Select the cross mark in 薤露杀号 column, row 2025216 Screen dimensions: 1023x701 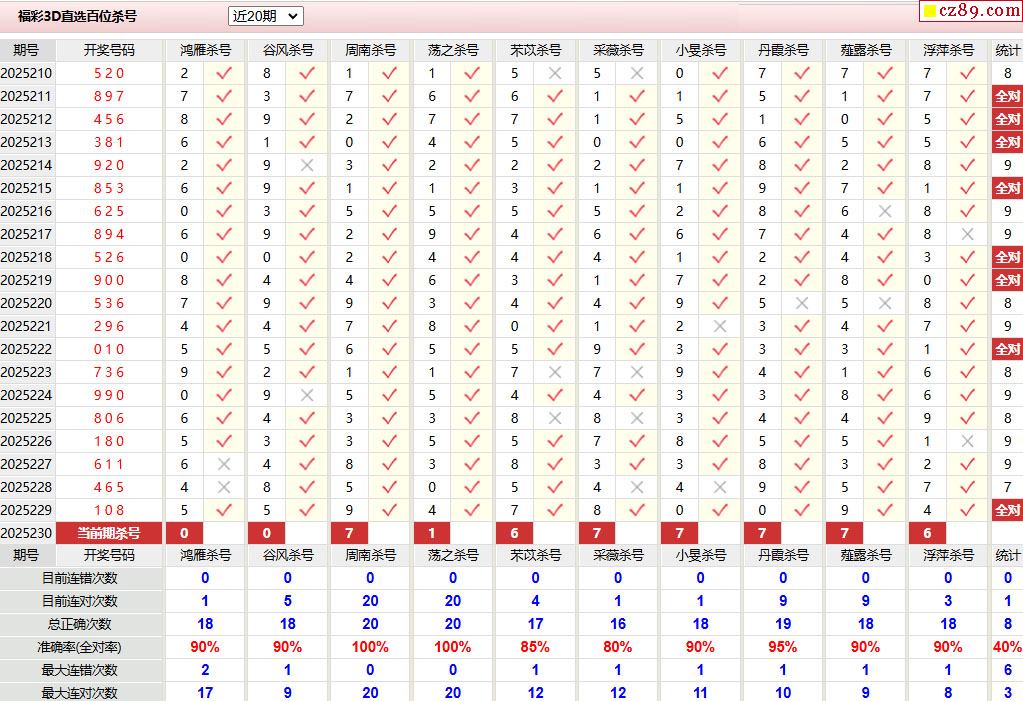885,211
